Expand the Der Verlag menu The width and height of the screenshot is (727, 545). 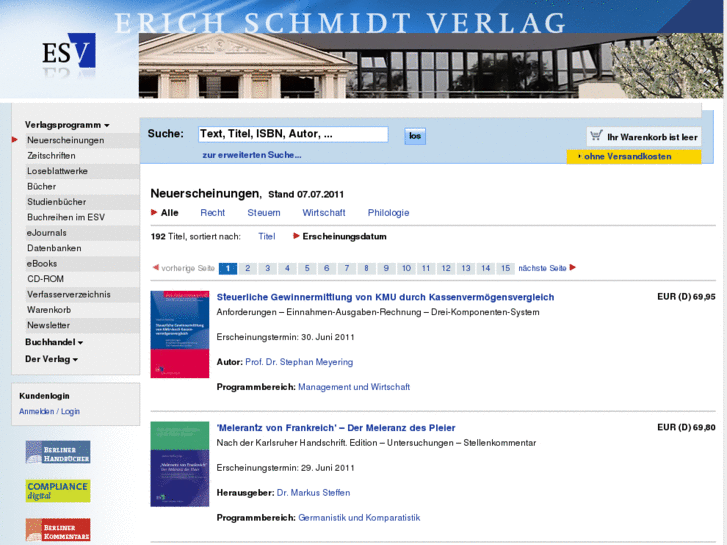click(51, 359)
